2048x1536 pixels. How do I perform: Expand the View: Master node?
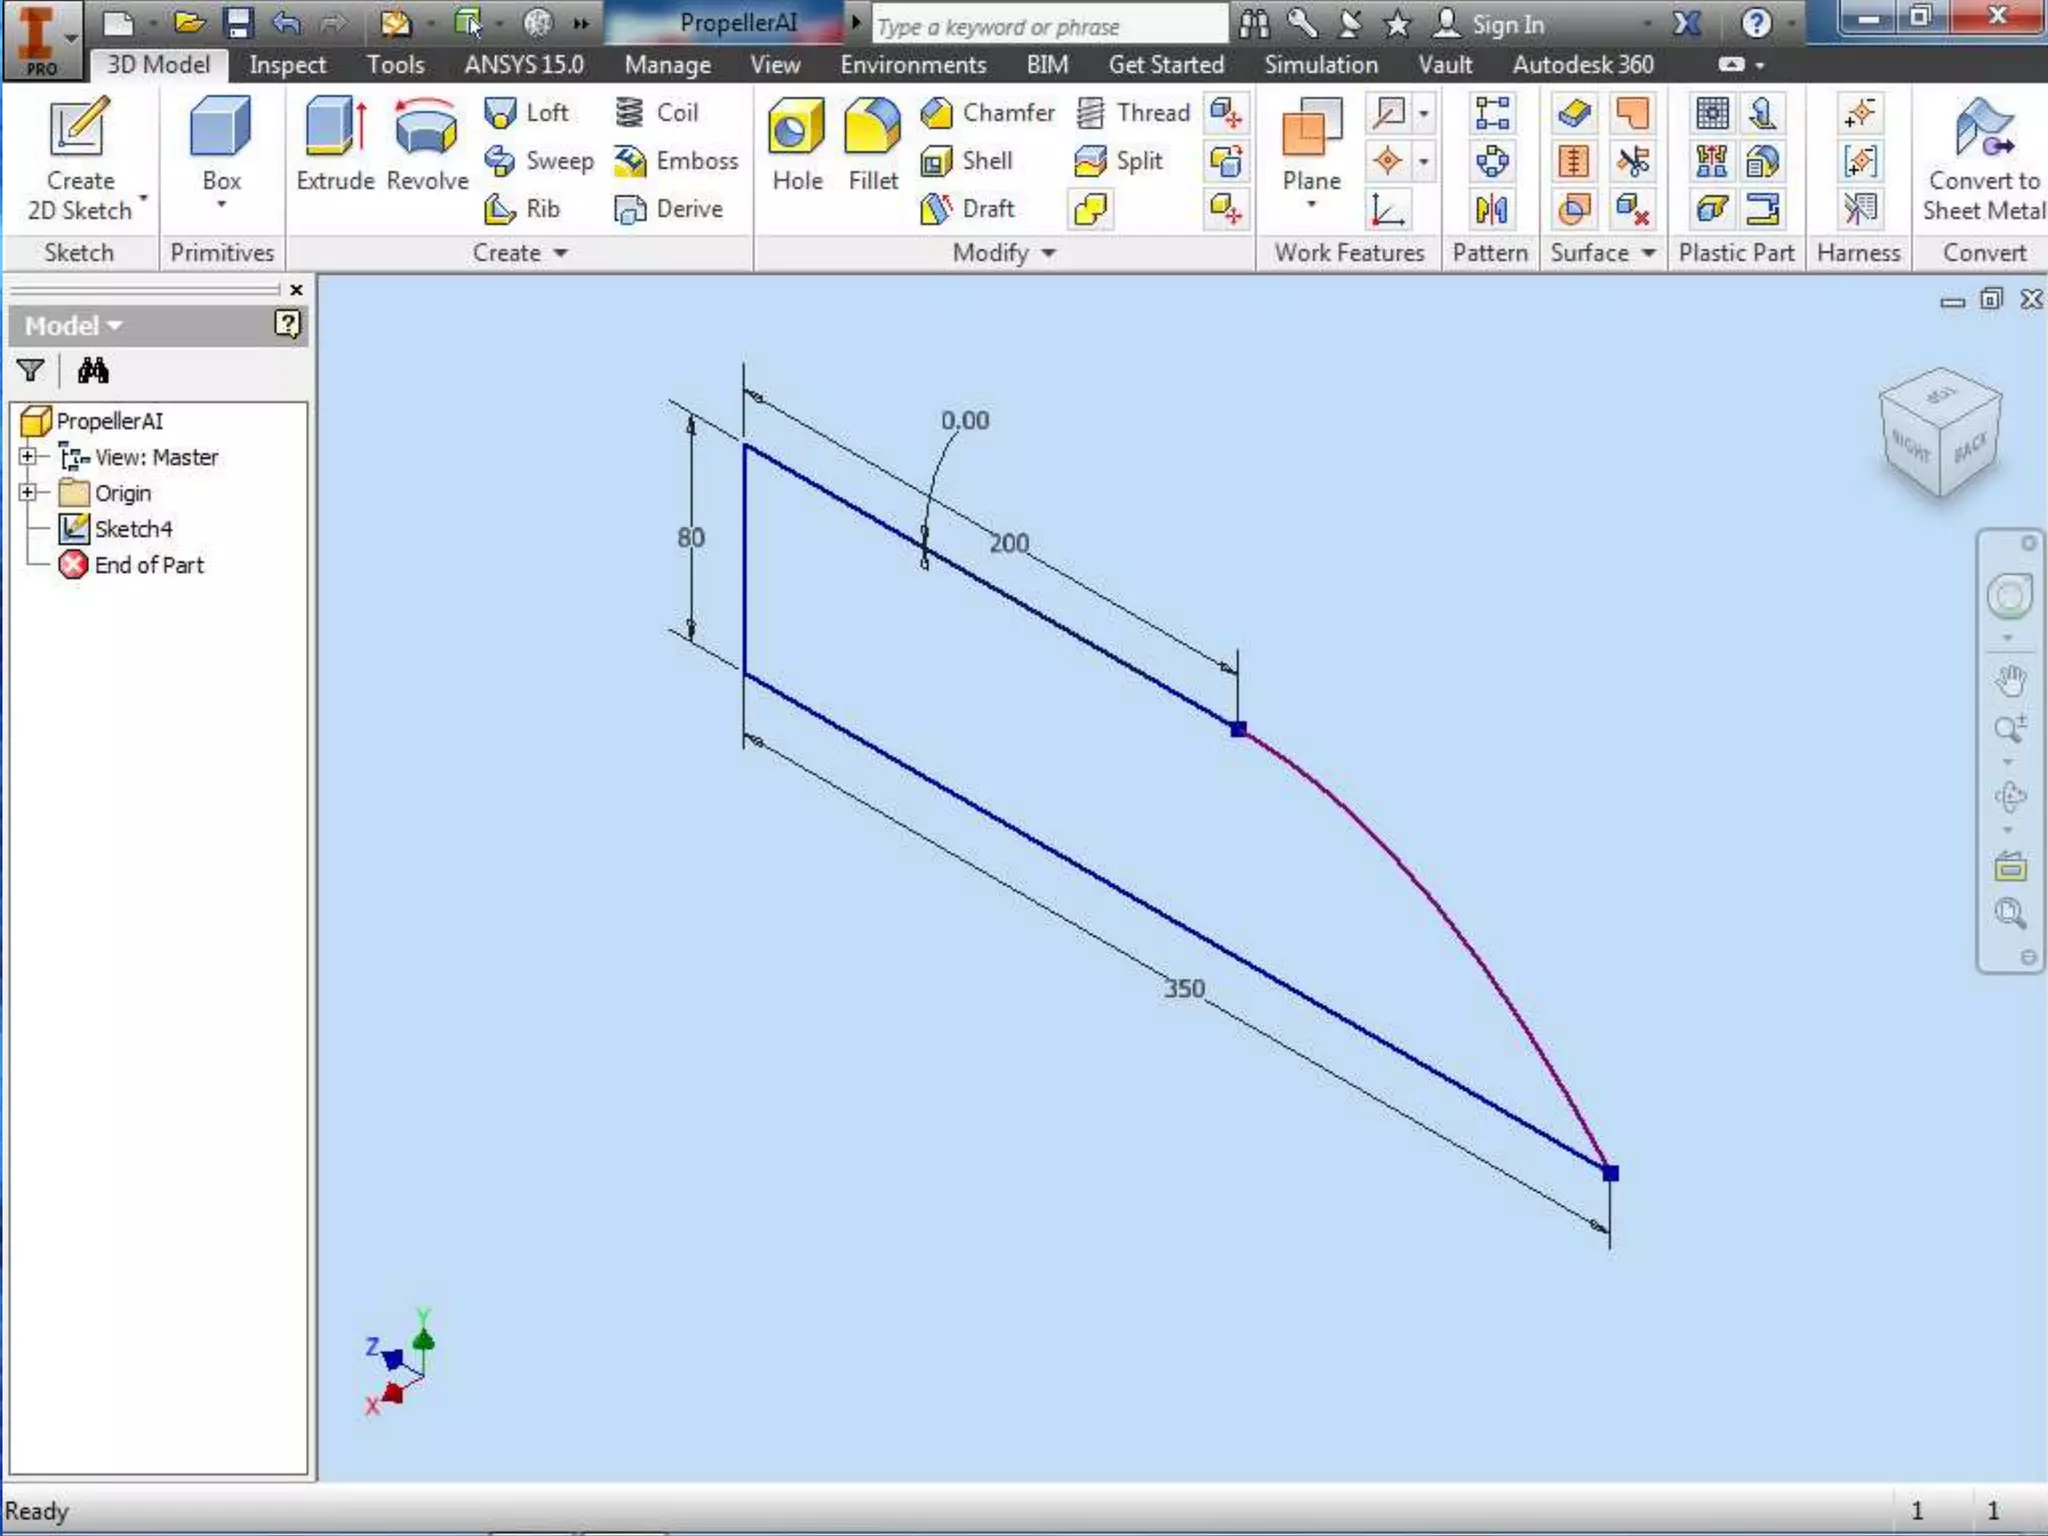tap(28, 456)
